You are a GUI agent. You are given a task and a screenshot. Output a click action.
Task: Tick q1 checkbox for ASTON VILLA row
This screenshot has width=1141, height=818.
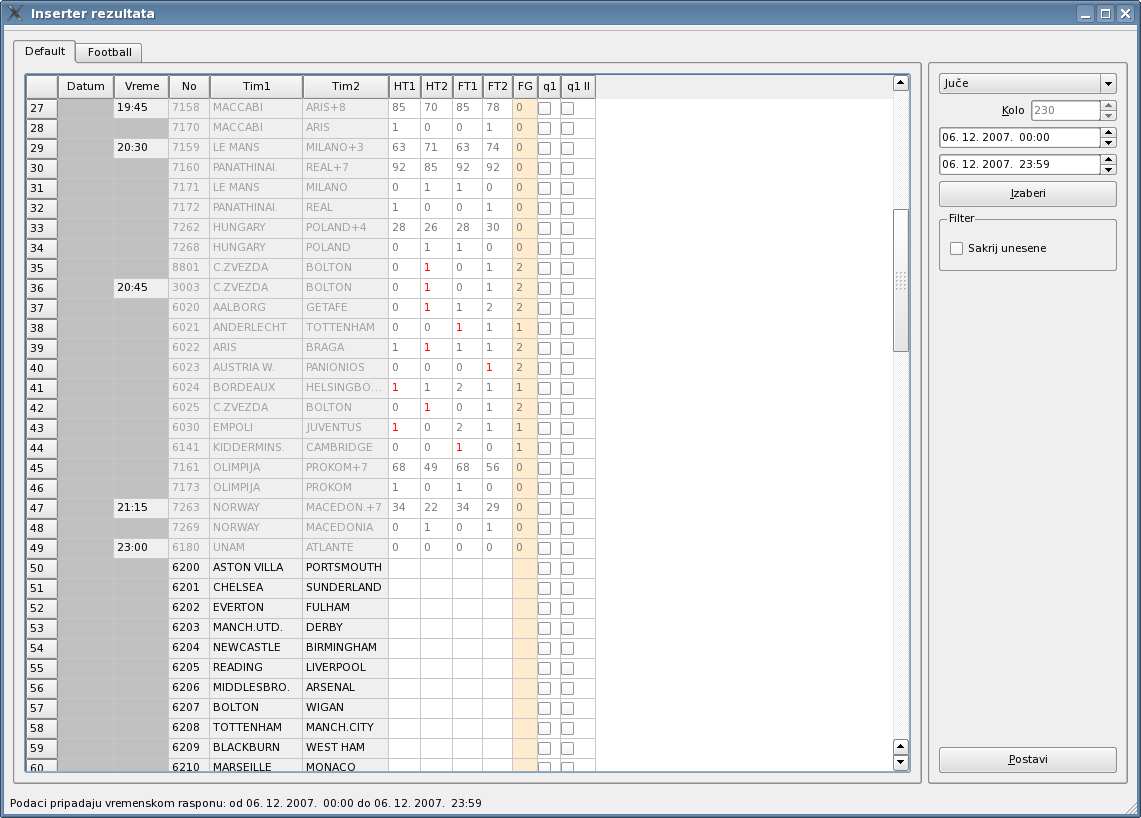pyautogui.click(x=545, y=568)
